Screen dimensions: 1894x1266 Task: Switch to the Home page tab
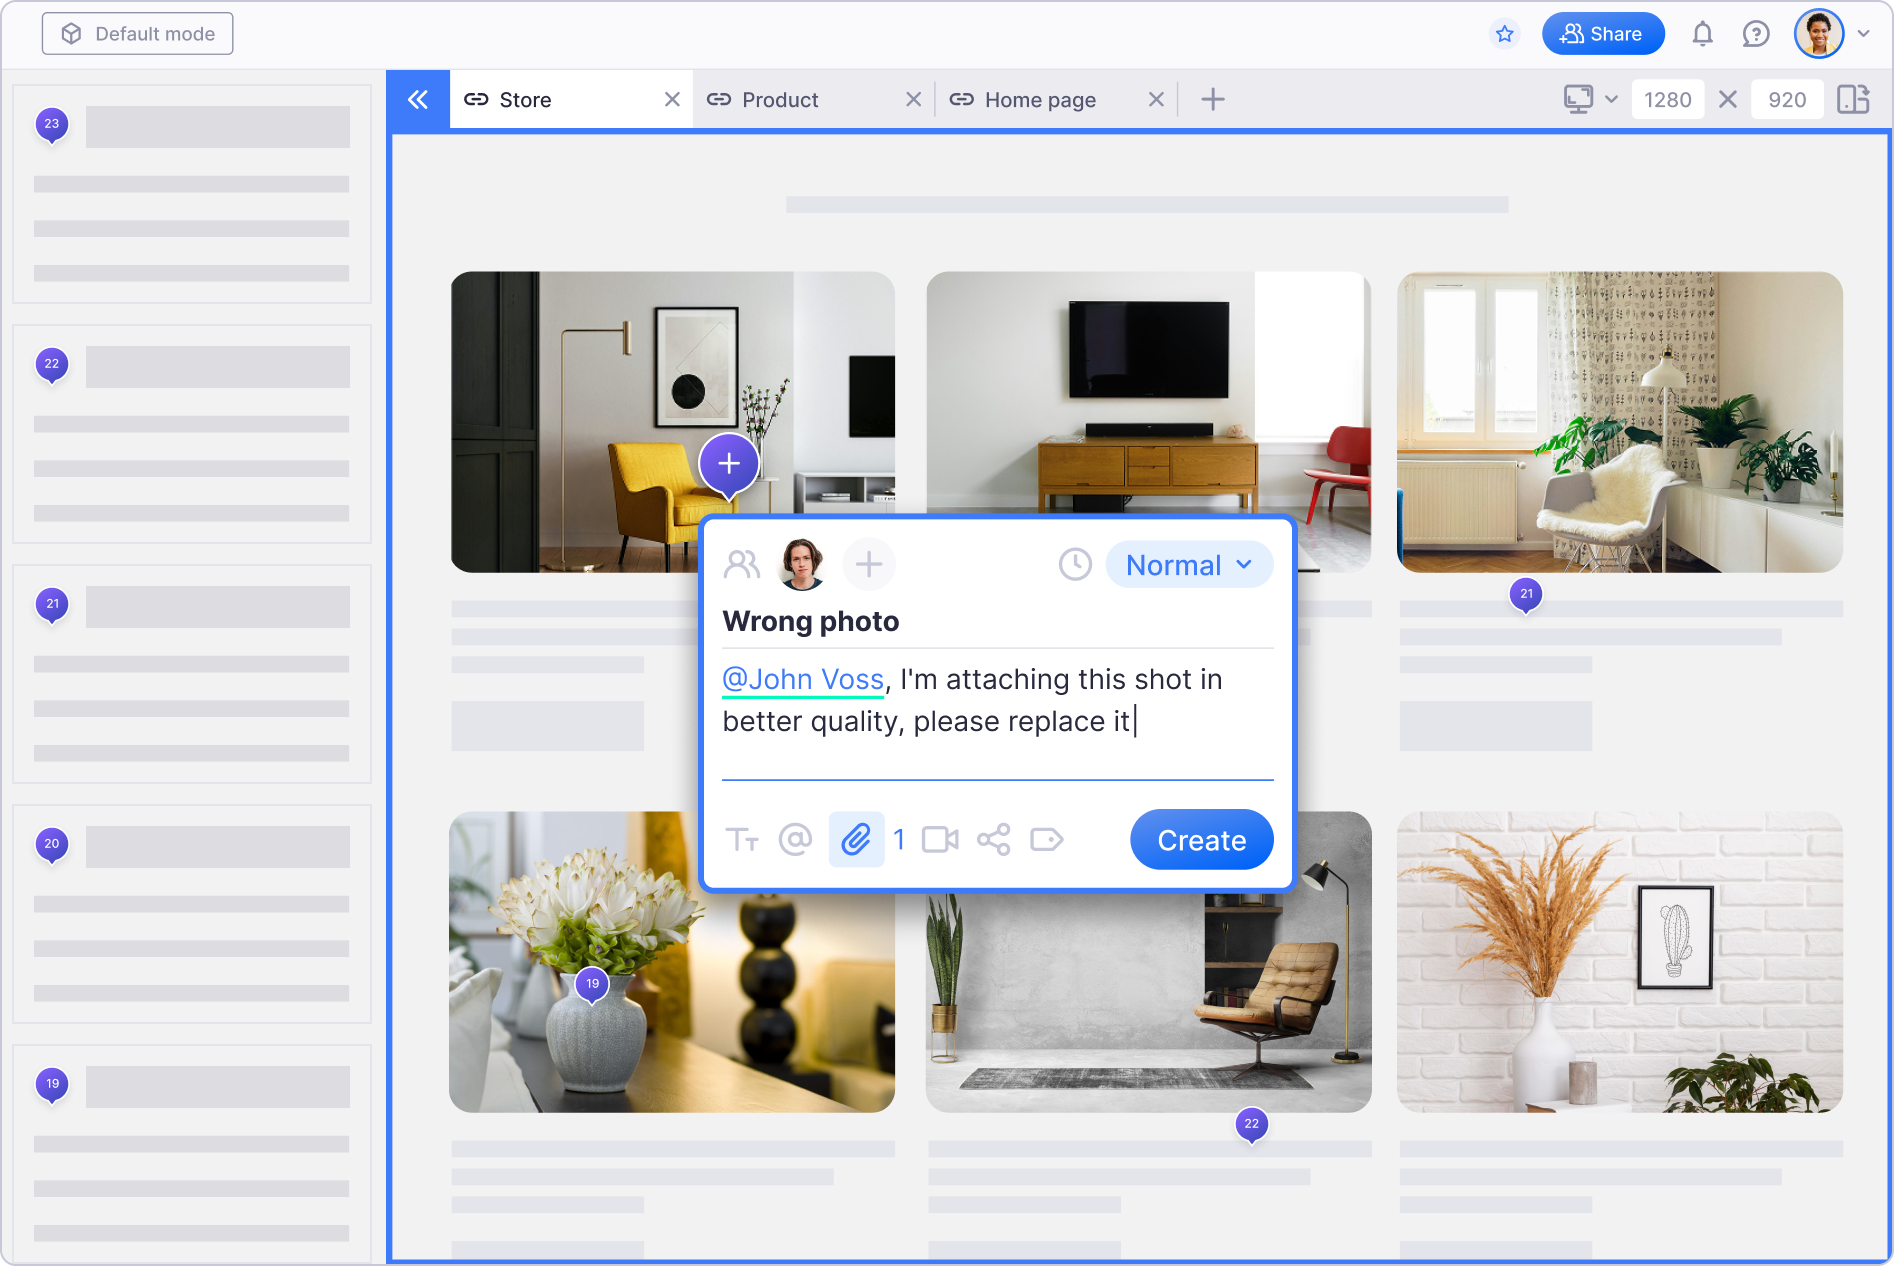click(x=1040, y=100)
